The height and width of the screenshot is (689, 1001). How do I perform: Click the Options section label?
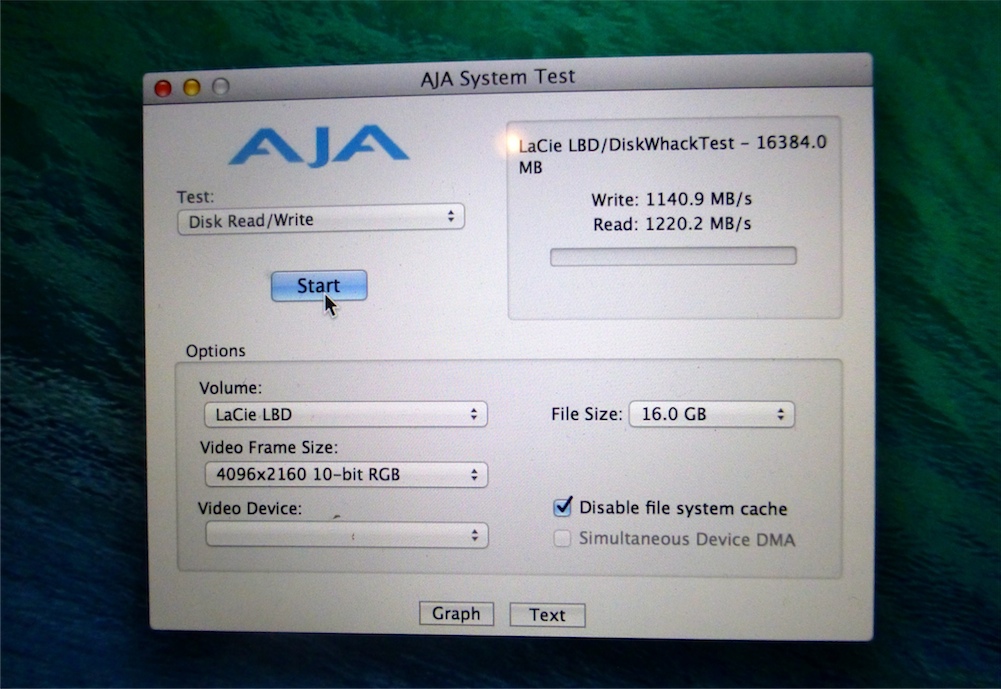[x=215, y=351]
